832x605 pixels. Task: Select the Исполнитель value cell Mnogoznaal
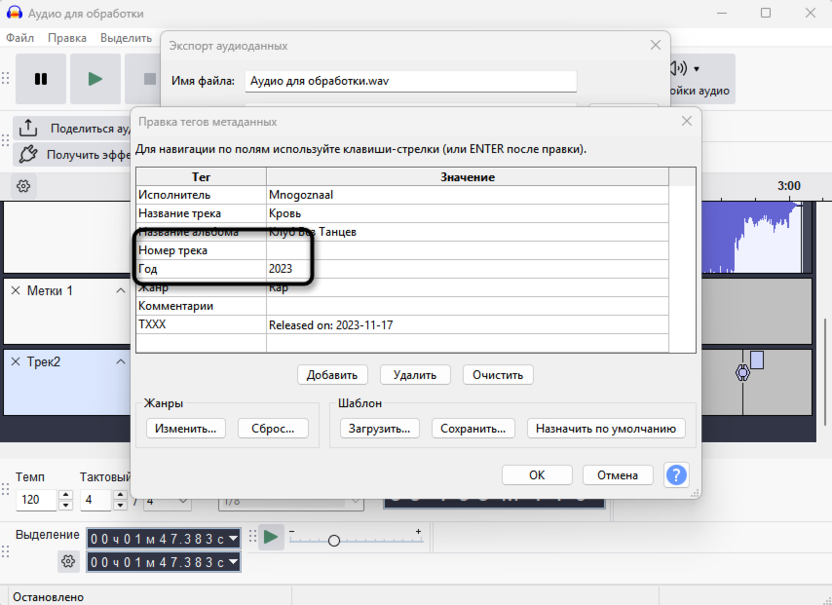point(467,195)
